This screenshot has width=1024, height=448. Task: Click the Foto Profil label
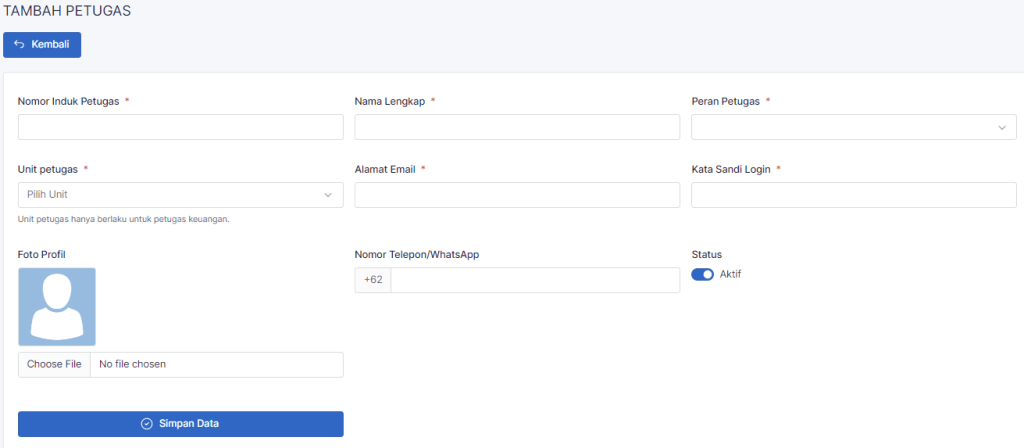coord(42,255)
